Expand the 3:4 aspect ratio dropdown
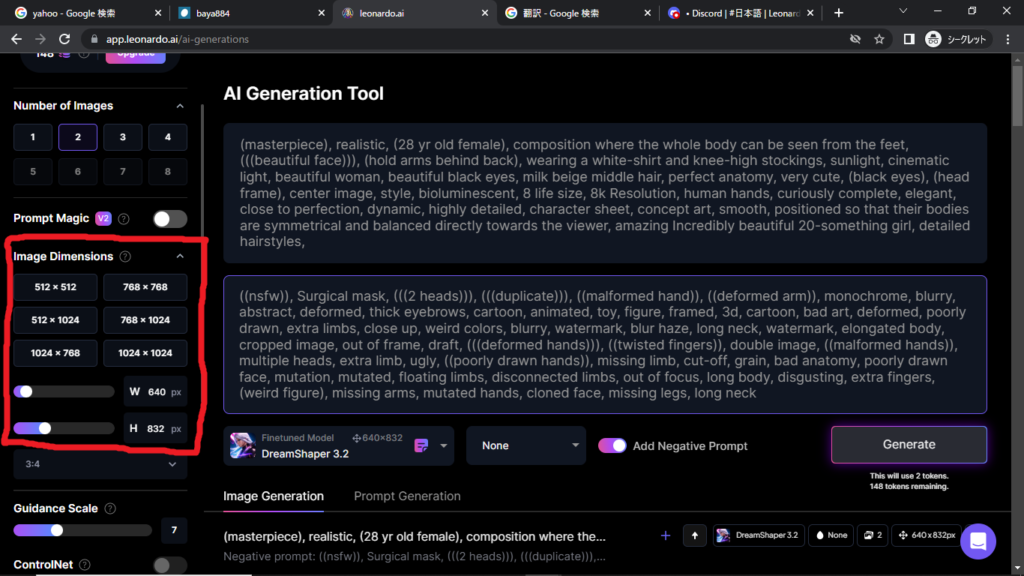Image resolution: width=1024 pixels, height=576 pixels. [x=100, y=464]
